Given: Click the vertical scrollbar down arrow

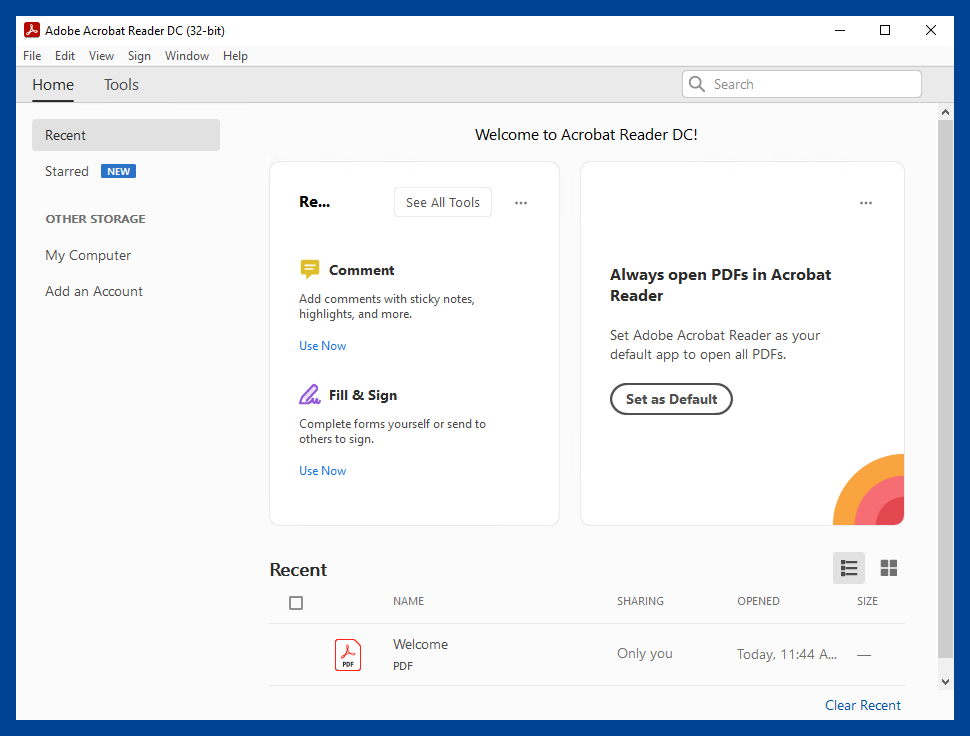Looking at the screenshot, I should tap(945, 682).
